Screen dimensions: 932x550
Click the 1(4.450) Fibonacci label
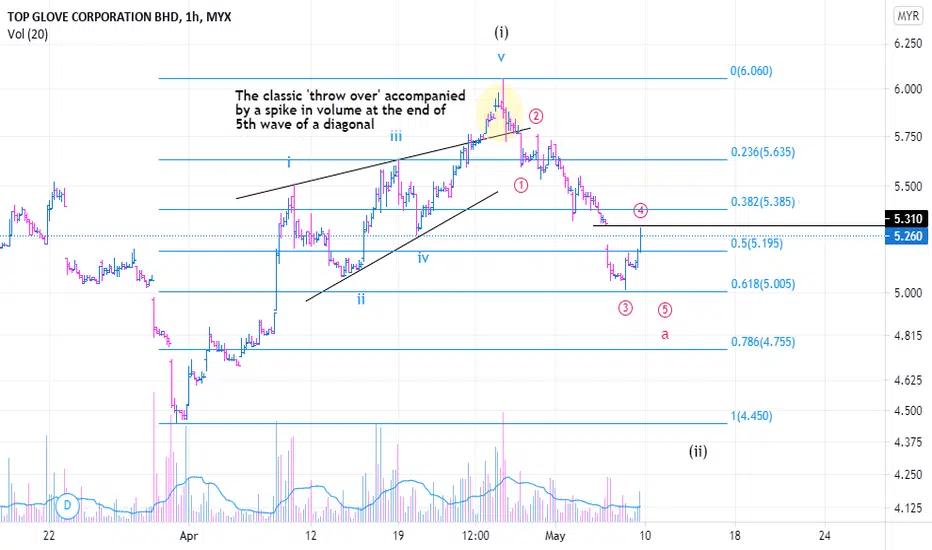pyautogui.click(x=751, y=416)
